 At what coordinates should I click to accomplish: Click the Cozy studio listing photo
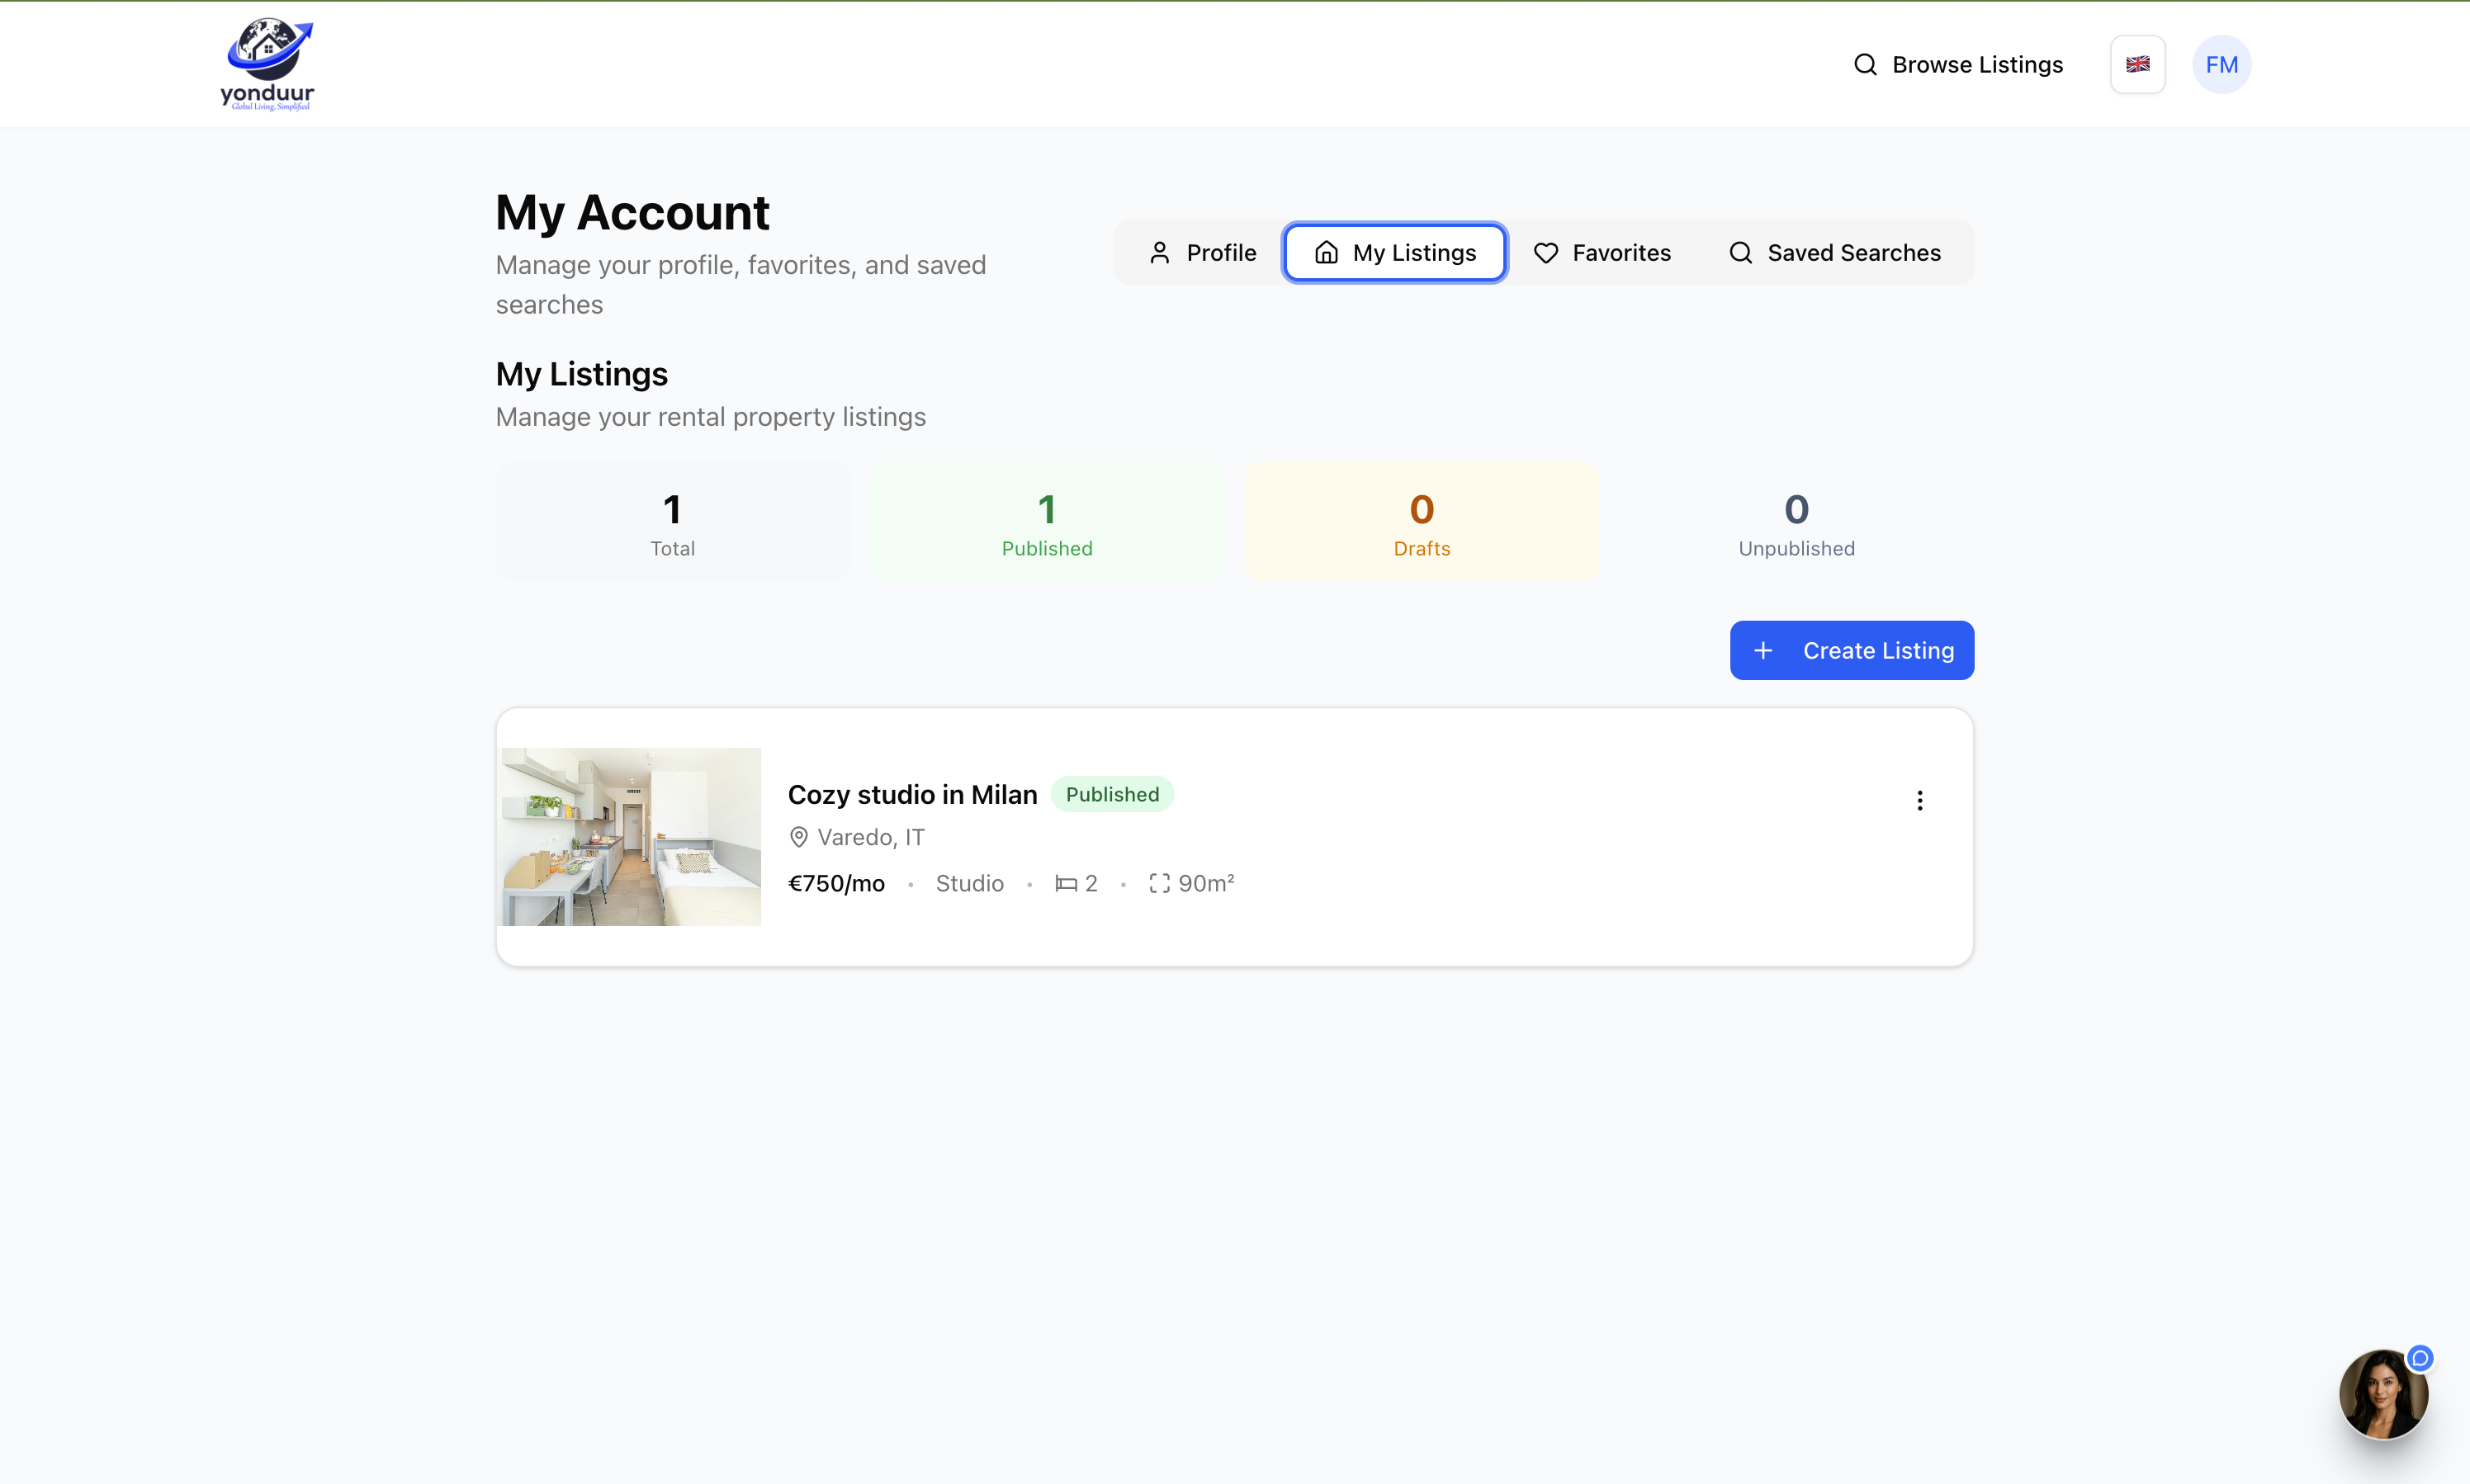[631, 837]
